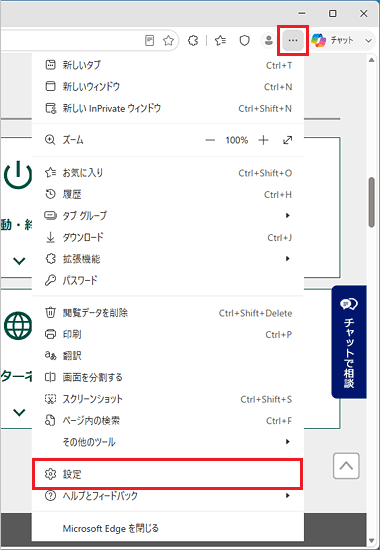This screenshot has width=380, height=550.
Task: Select 新しいウィンドウ menu item
Action: click(168, 87)
